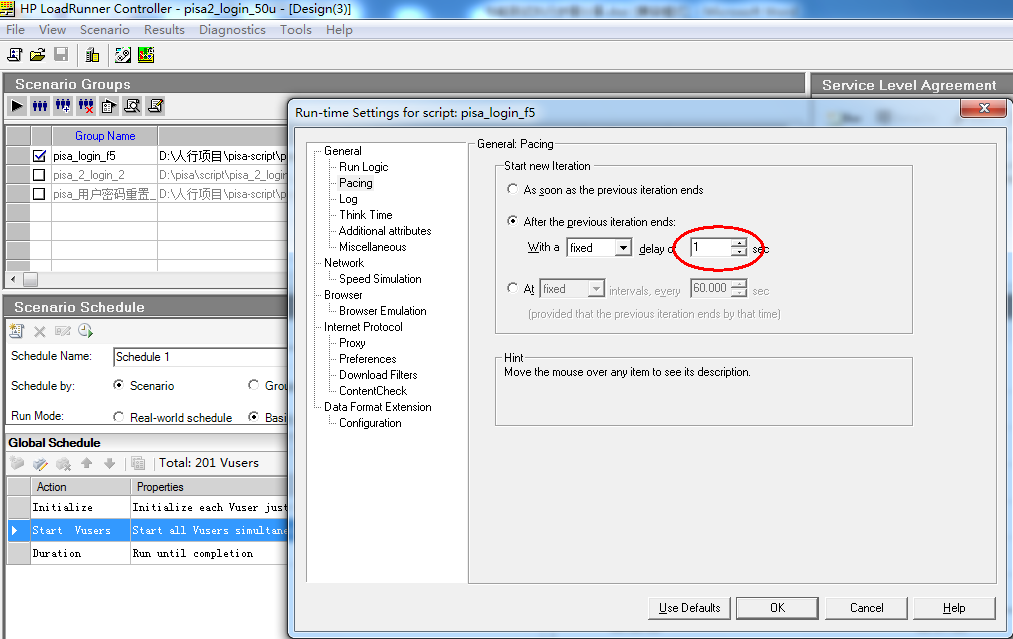Select 'As soon as the previous iteration ends'

click(x=513, y=189)
